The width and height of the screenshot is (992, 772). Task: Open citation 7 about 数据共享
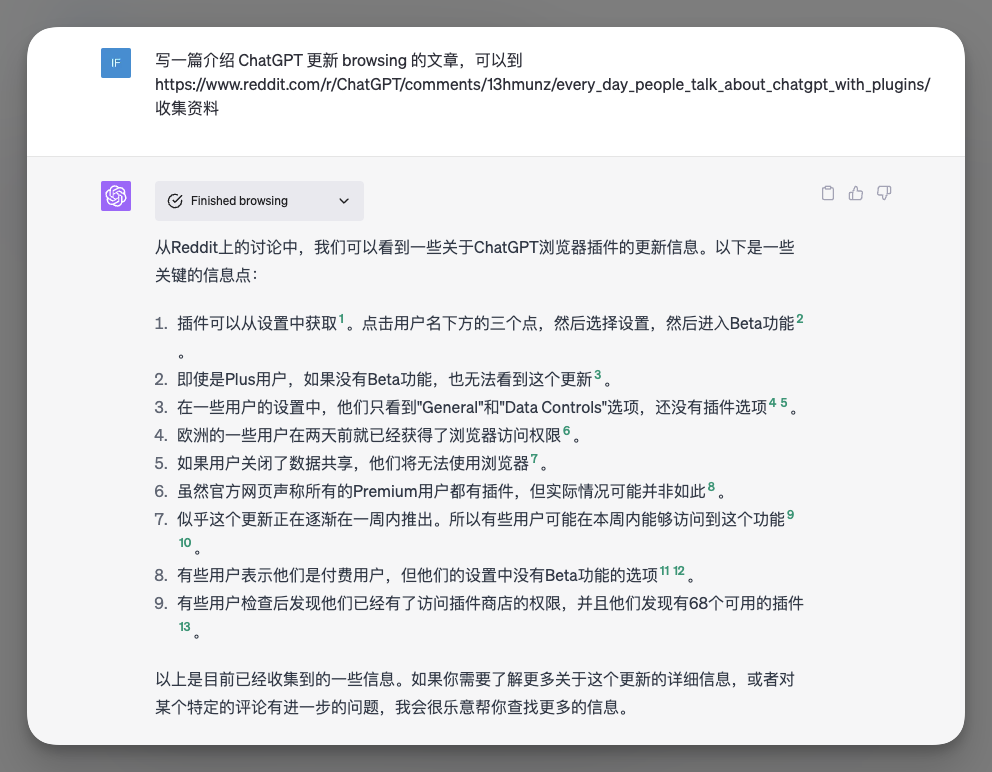tap(535, 459)
